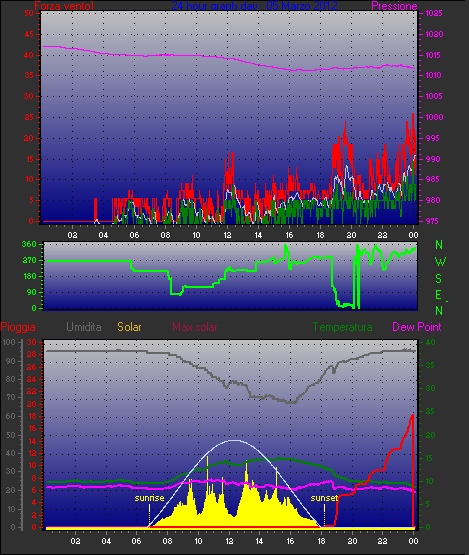Click the 1010 pressure axis label
This screenshot has width=469, height=555.
click(433, 75)
